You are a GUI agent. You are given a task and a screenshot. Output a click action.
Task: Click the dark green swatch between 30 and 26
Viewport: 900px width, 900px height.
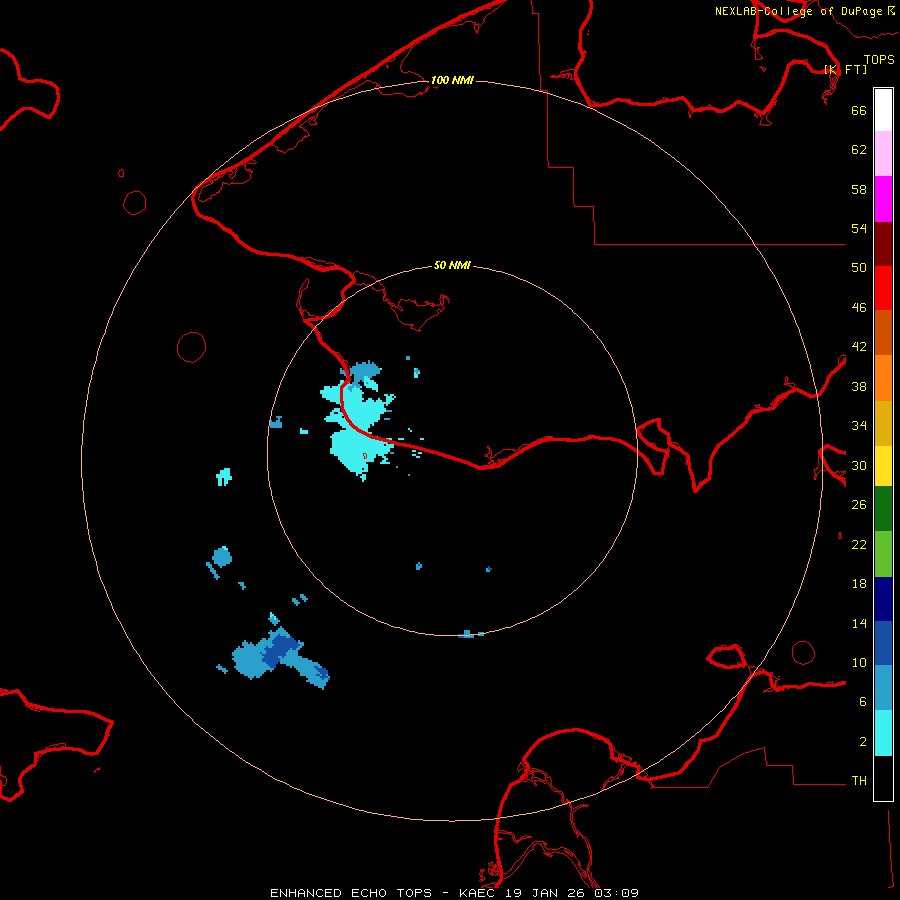883,509
